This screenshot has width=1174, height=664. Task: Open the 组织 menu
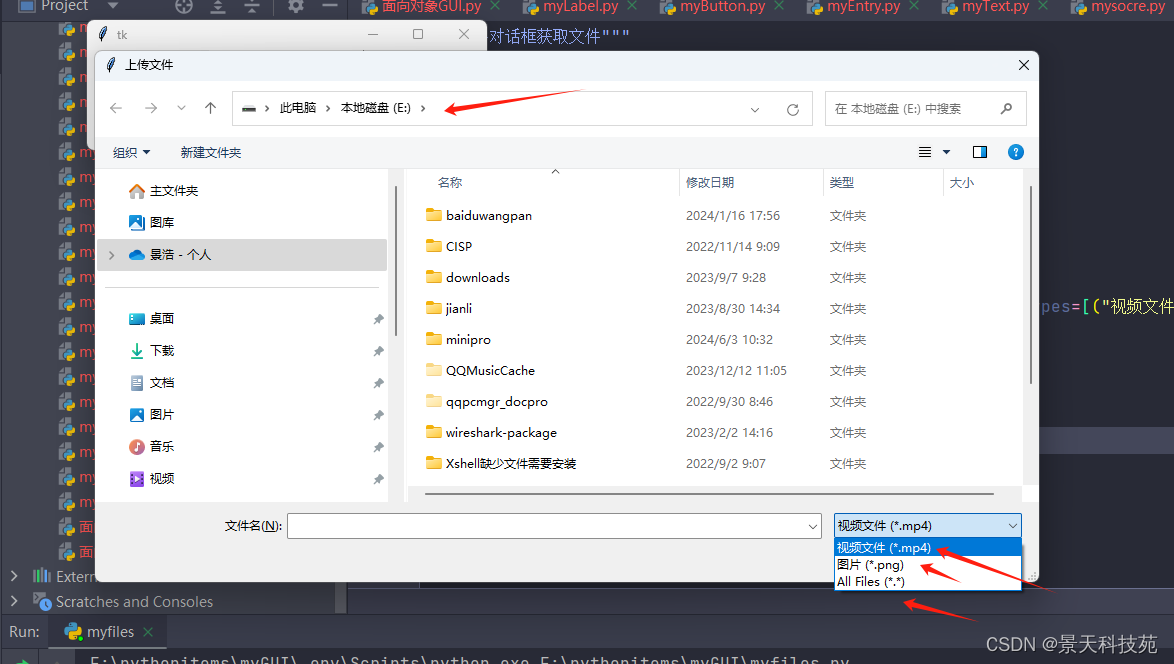(131, 153)
